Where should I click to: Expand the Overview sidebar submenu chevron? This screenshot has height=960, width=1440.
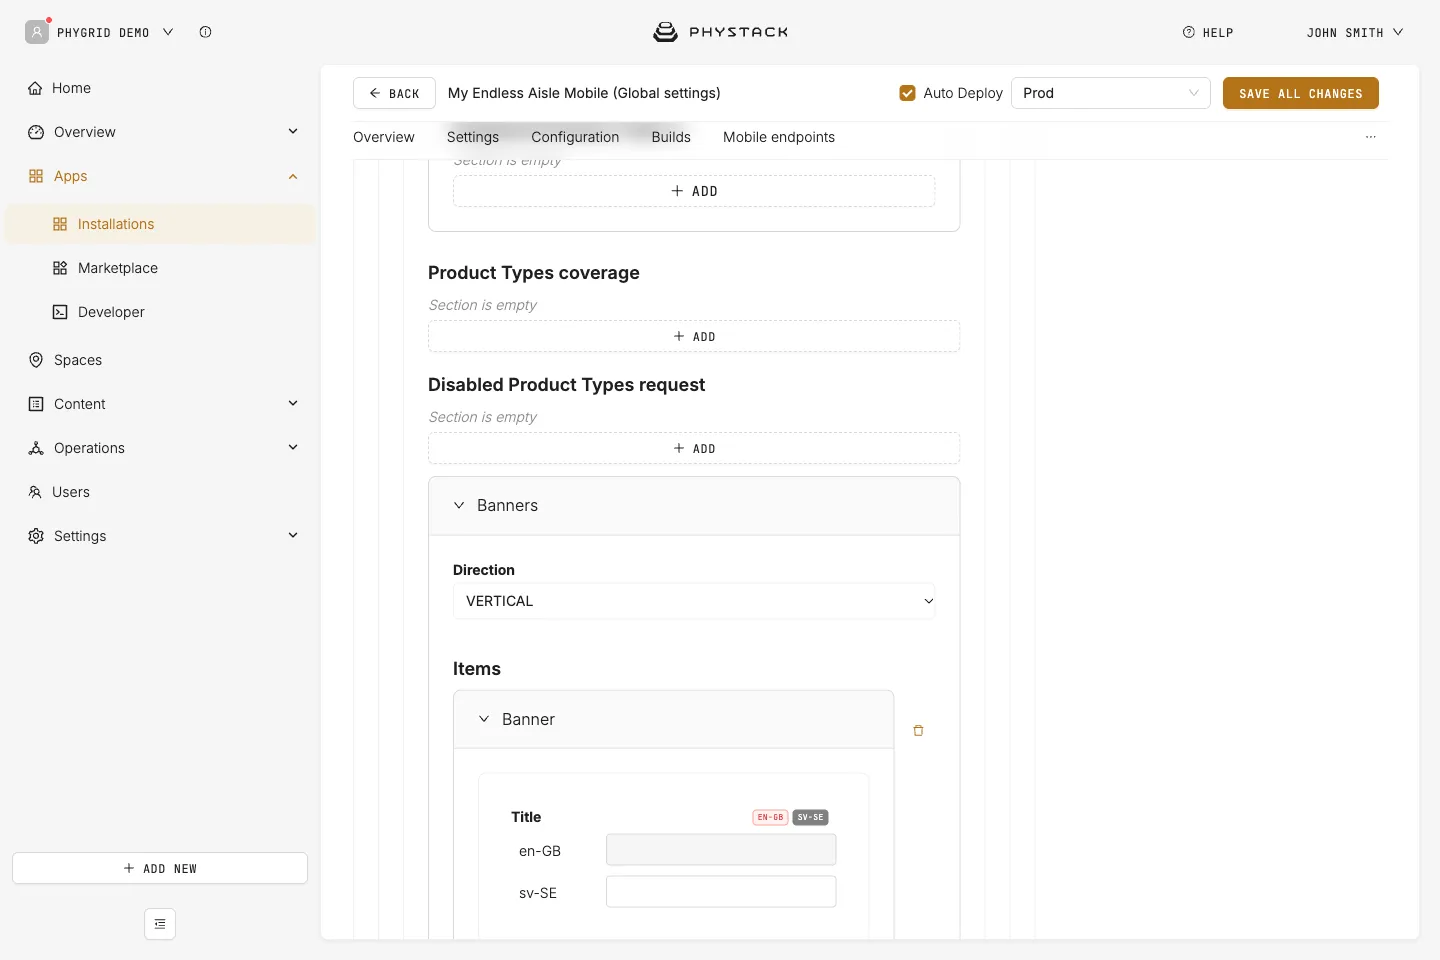293,132
